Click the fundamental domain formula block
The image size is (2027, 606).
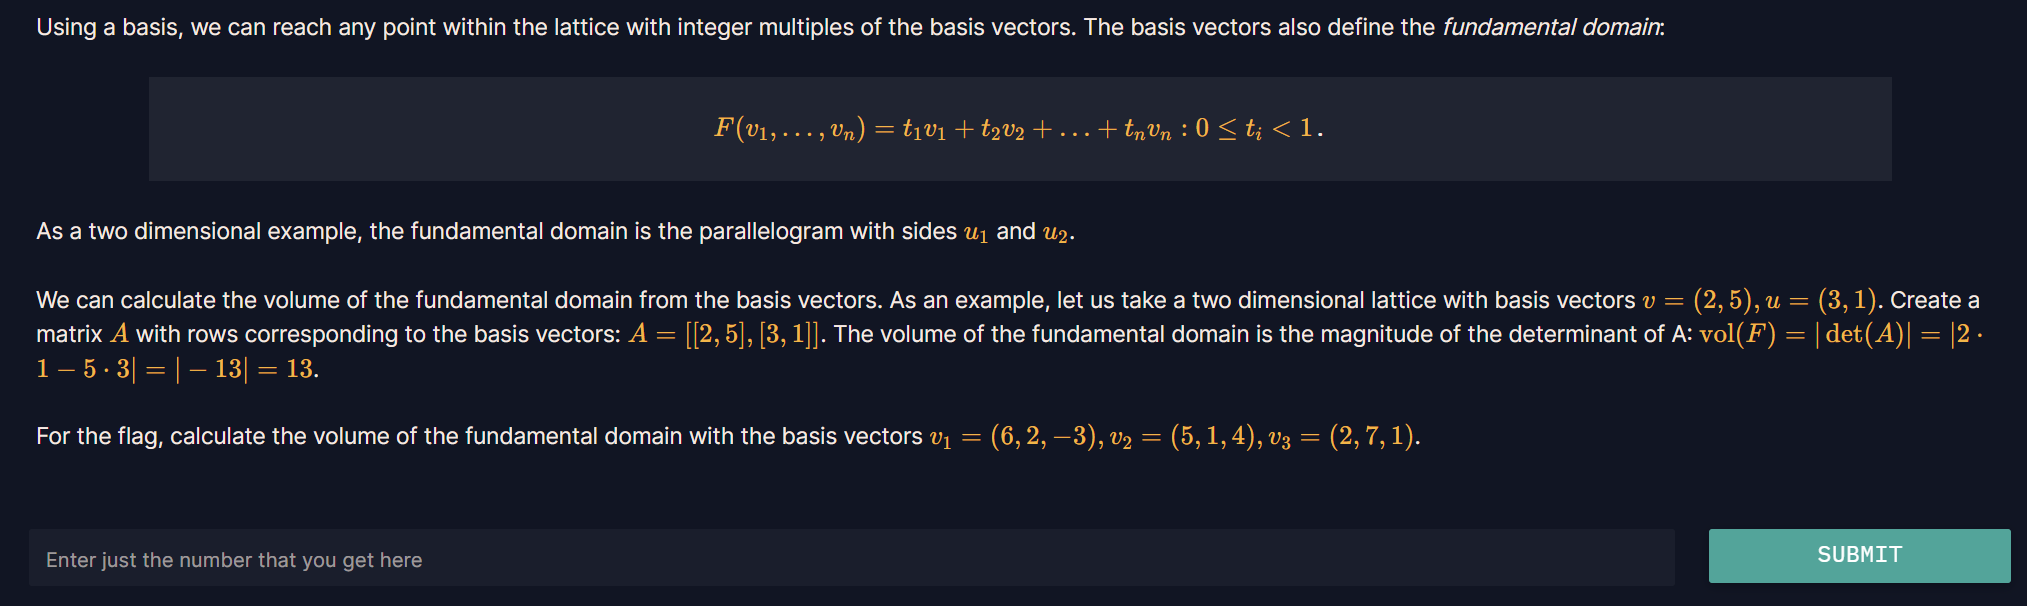(1020, 129)
